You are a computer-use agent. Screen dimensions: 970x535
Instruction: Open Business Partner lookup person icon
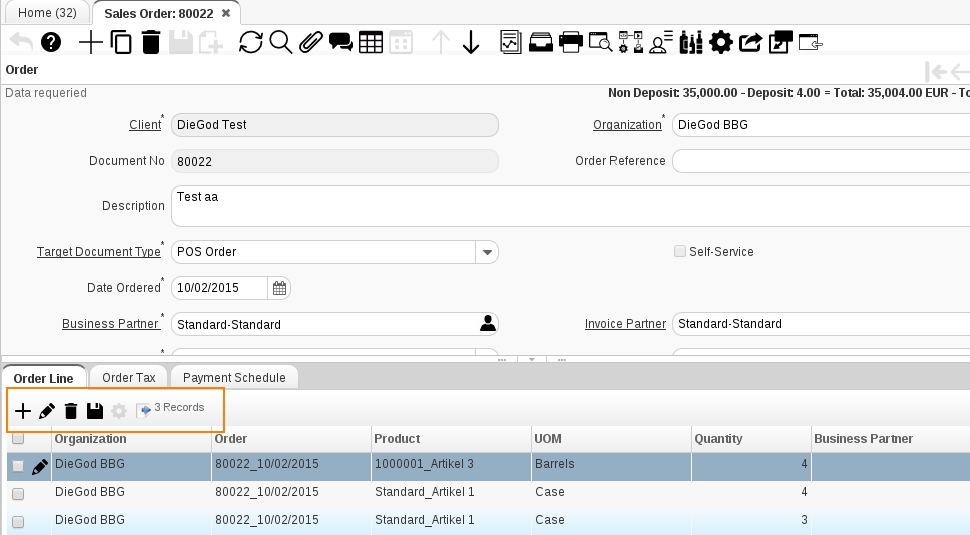click(487, 324)
